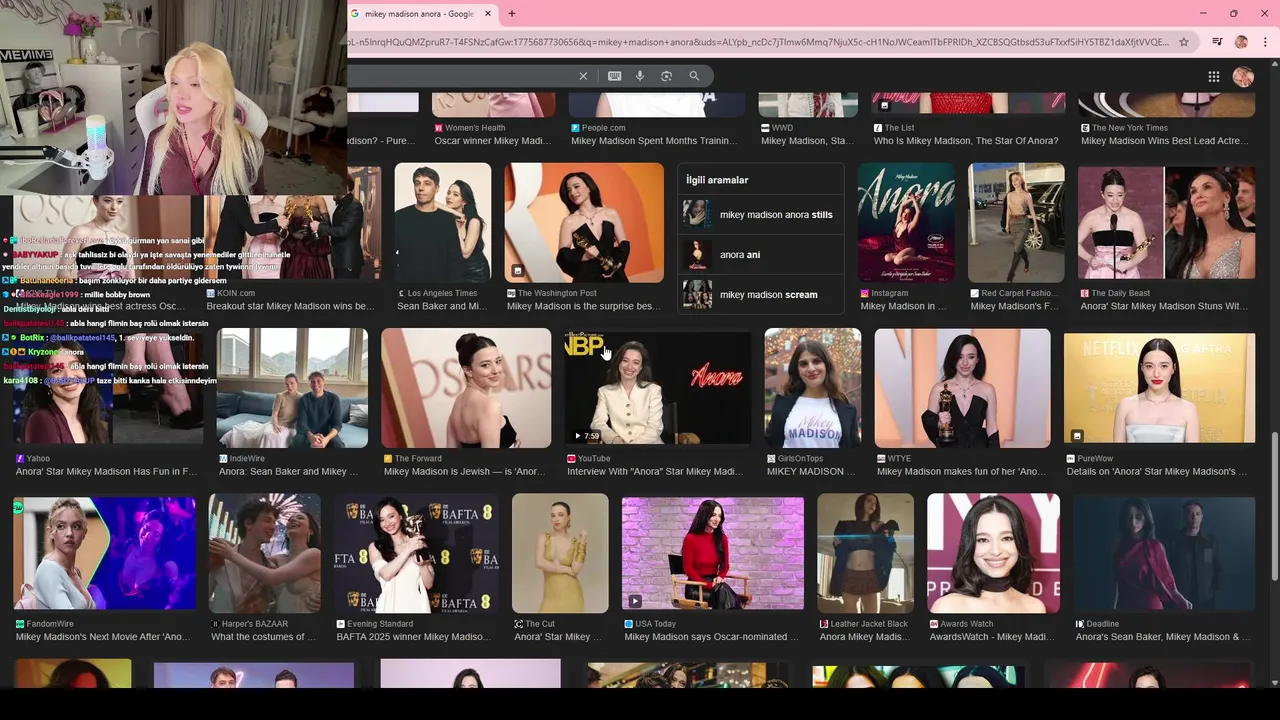Select related search mikey madison scream
This screenshot has width=1280, height=720.
coord(760,295)
